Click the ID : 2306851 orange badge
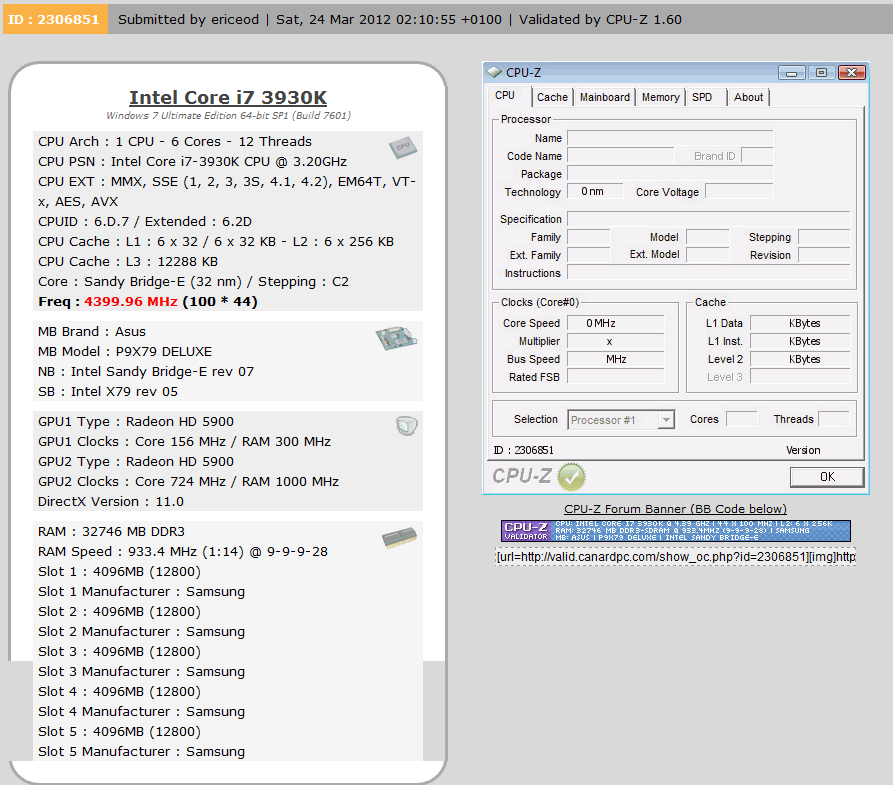The height and width of the screenshot is (785, 893). [x=55, y=19]
